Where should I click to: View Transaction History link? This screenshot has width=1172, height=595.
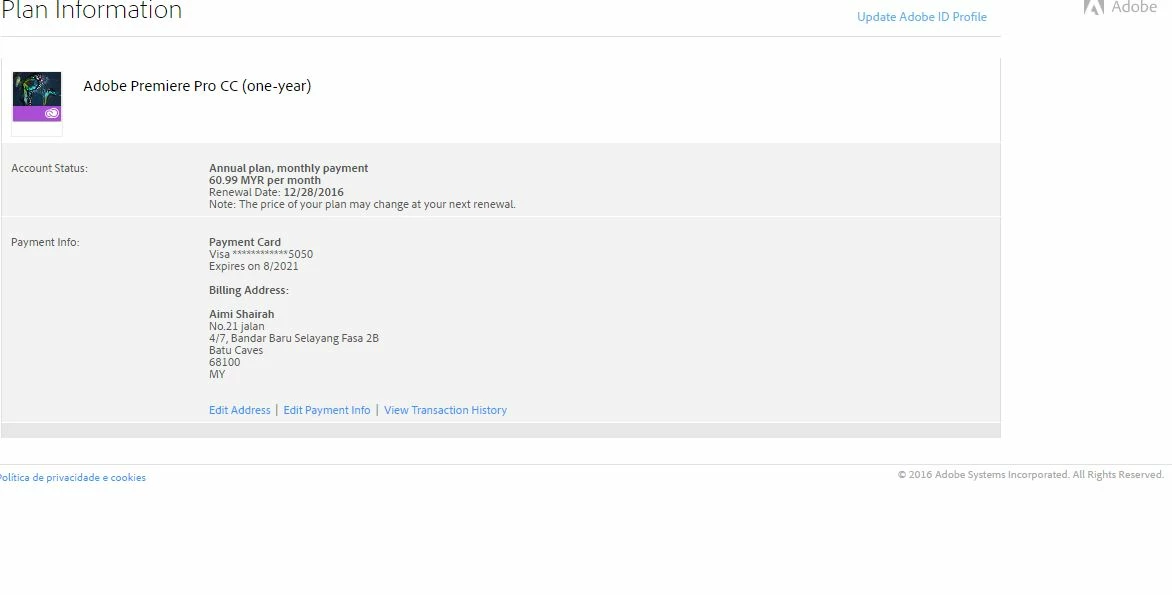(445, 410)
